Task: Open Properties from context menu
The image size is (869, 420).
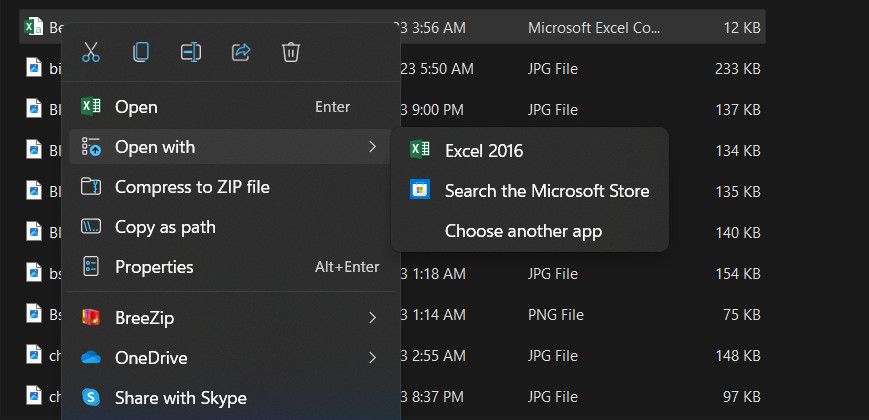Action: (231, 267)
